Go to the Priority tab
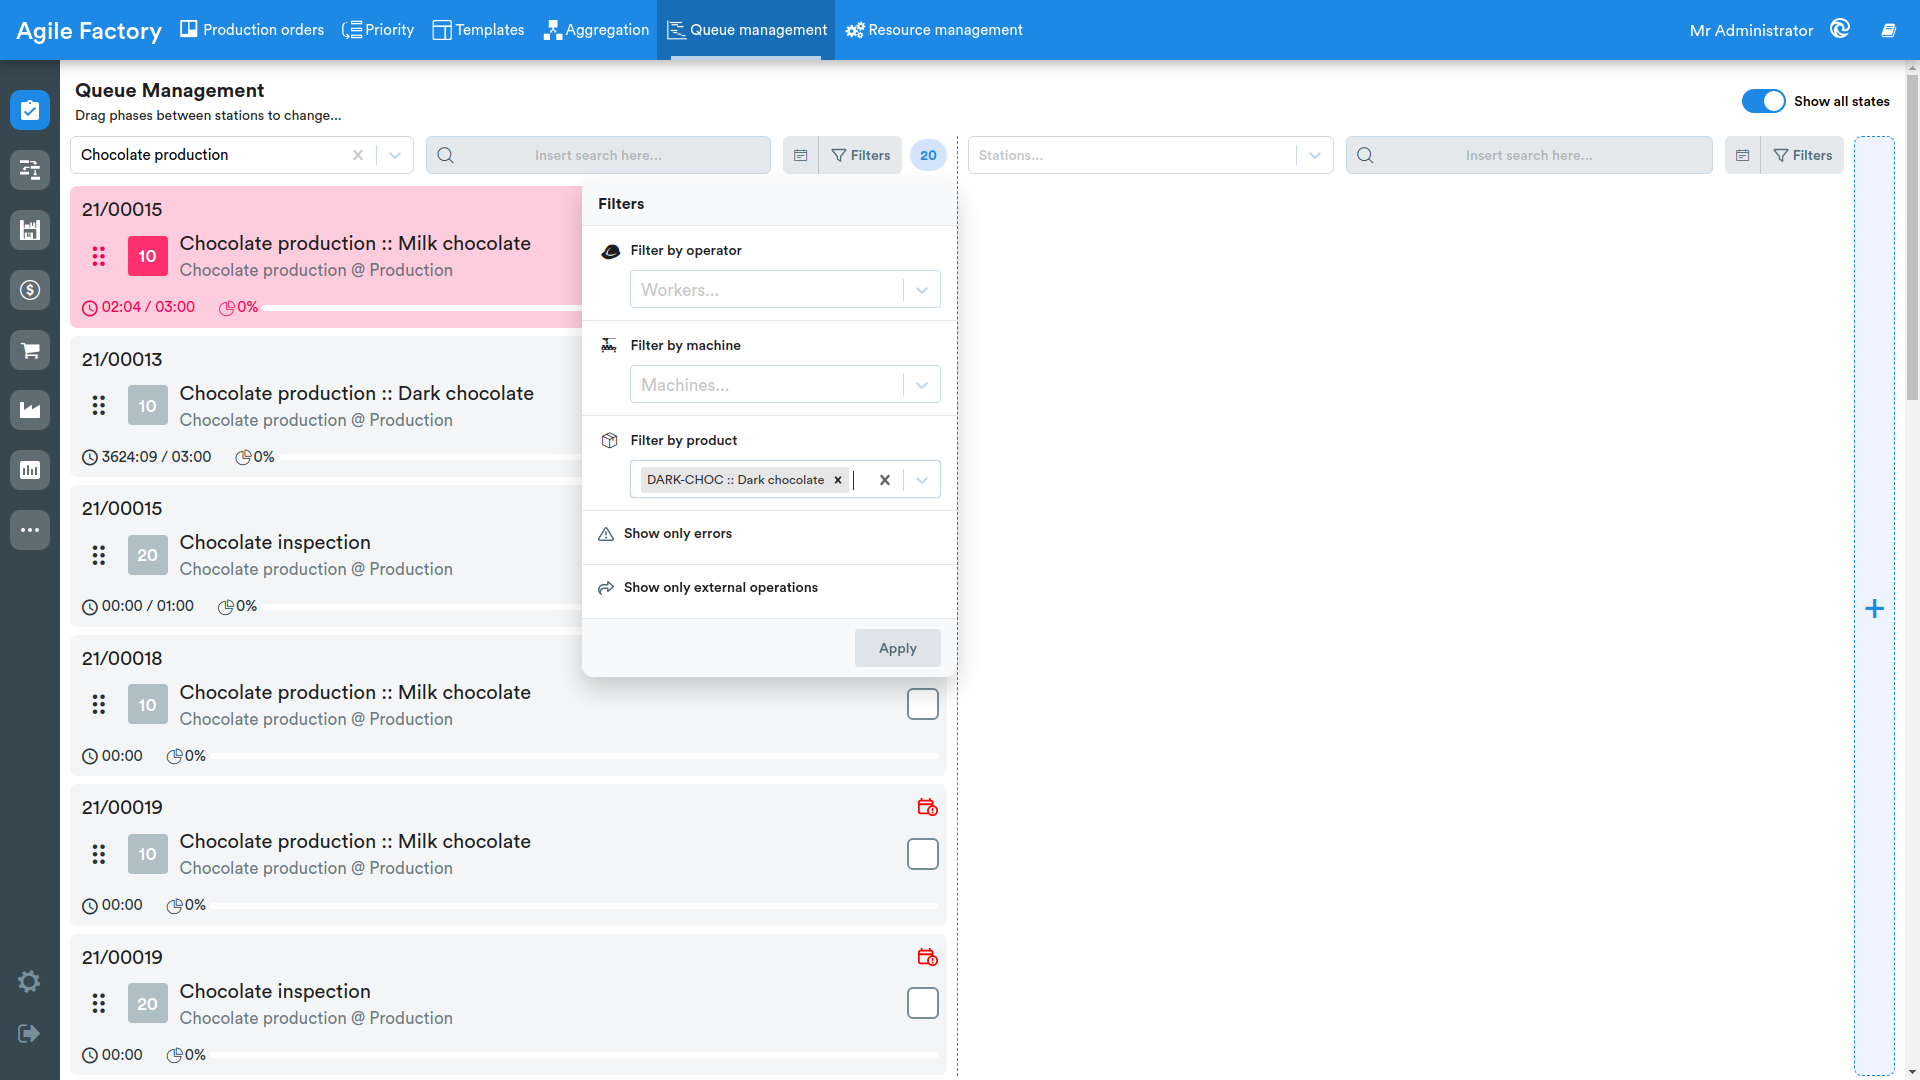1920x1080 pixels. tap(378, 30)
